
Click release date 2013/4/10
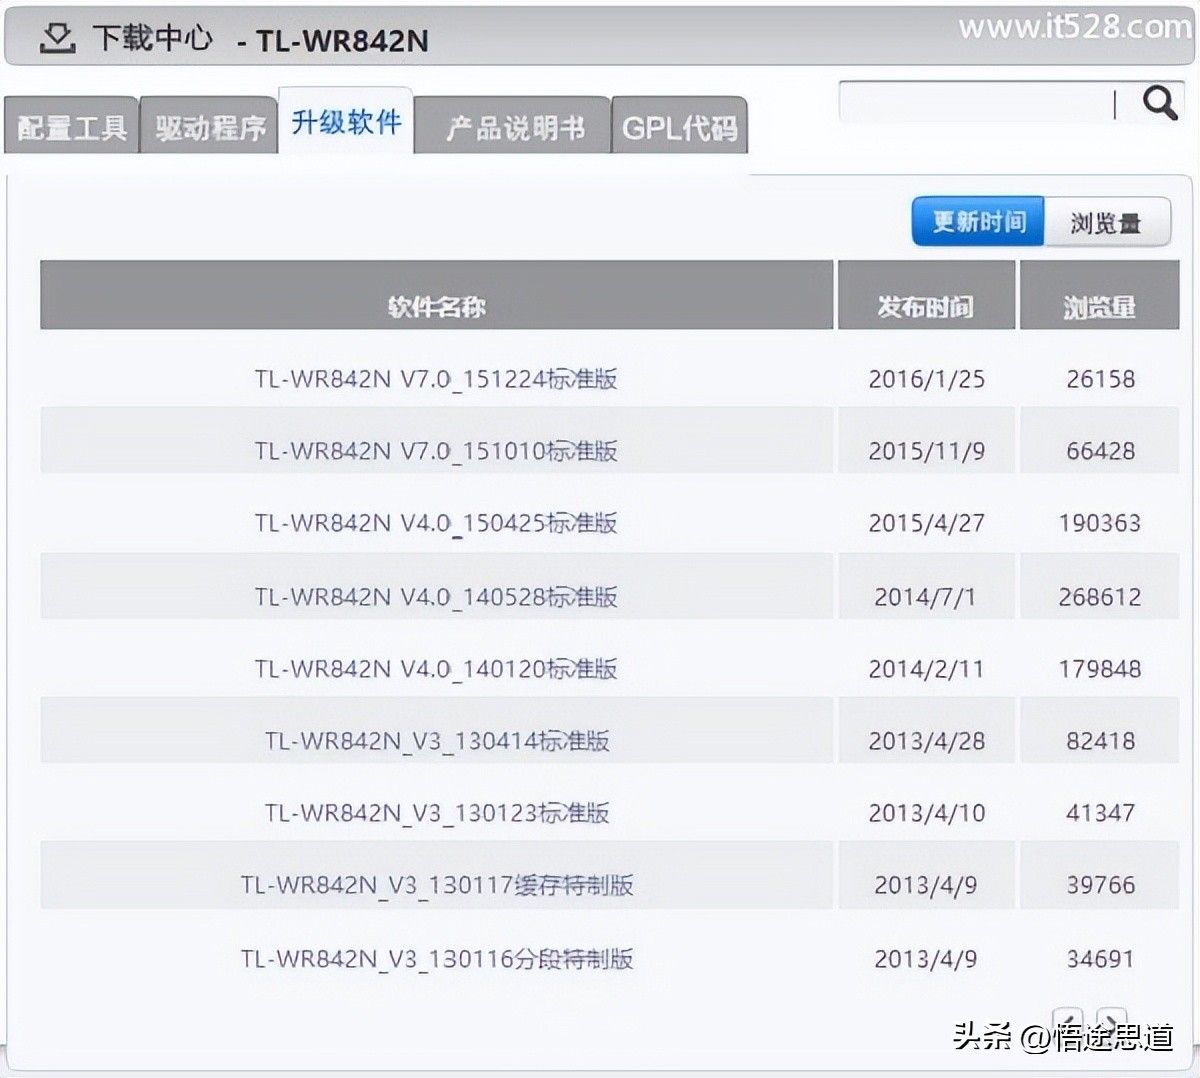(x=926, y=813)
